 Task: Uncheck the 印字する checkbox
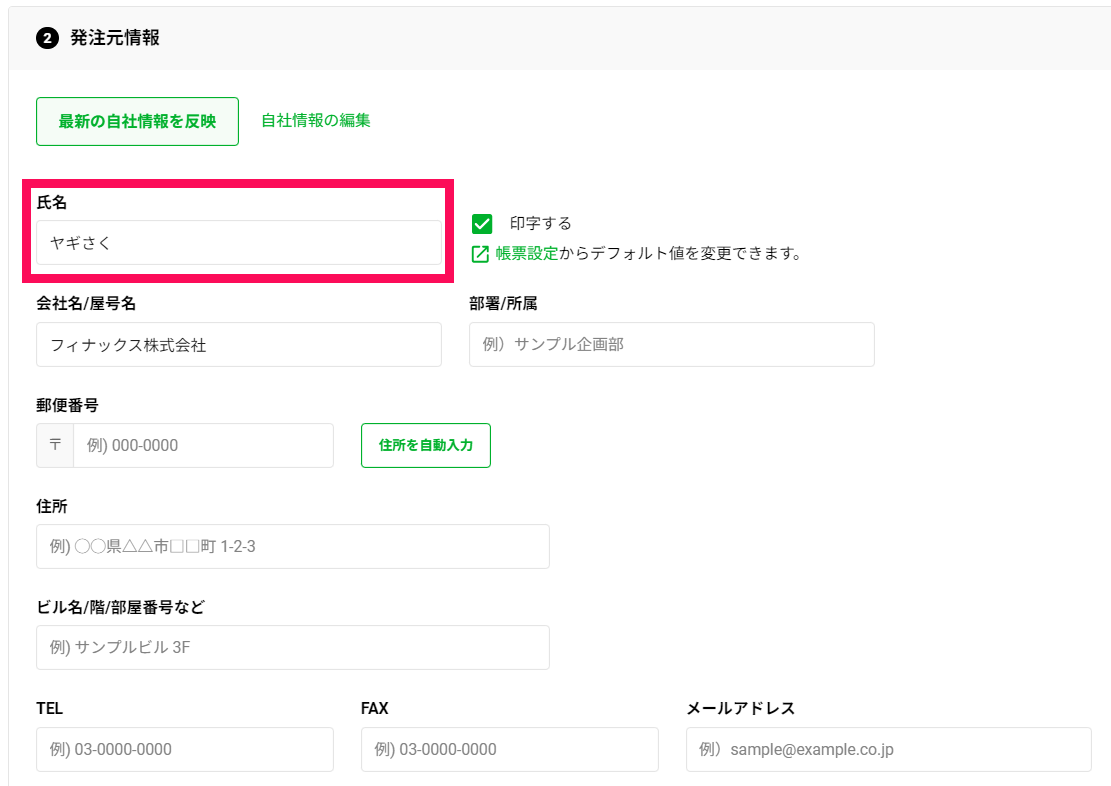(482, 224)
